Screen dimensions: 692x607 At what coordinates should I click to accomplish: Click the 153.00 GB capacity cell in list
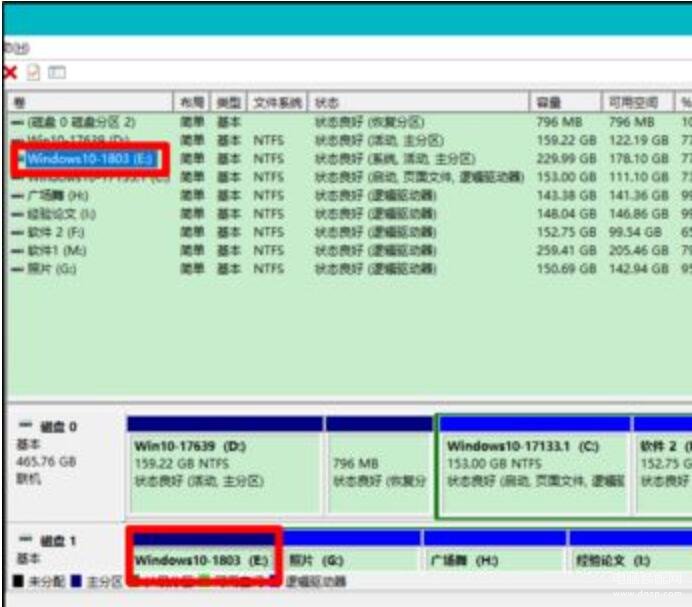pyautogui.click(x=566, y=177)
